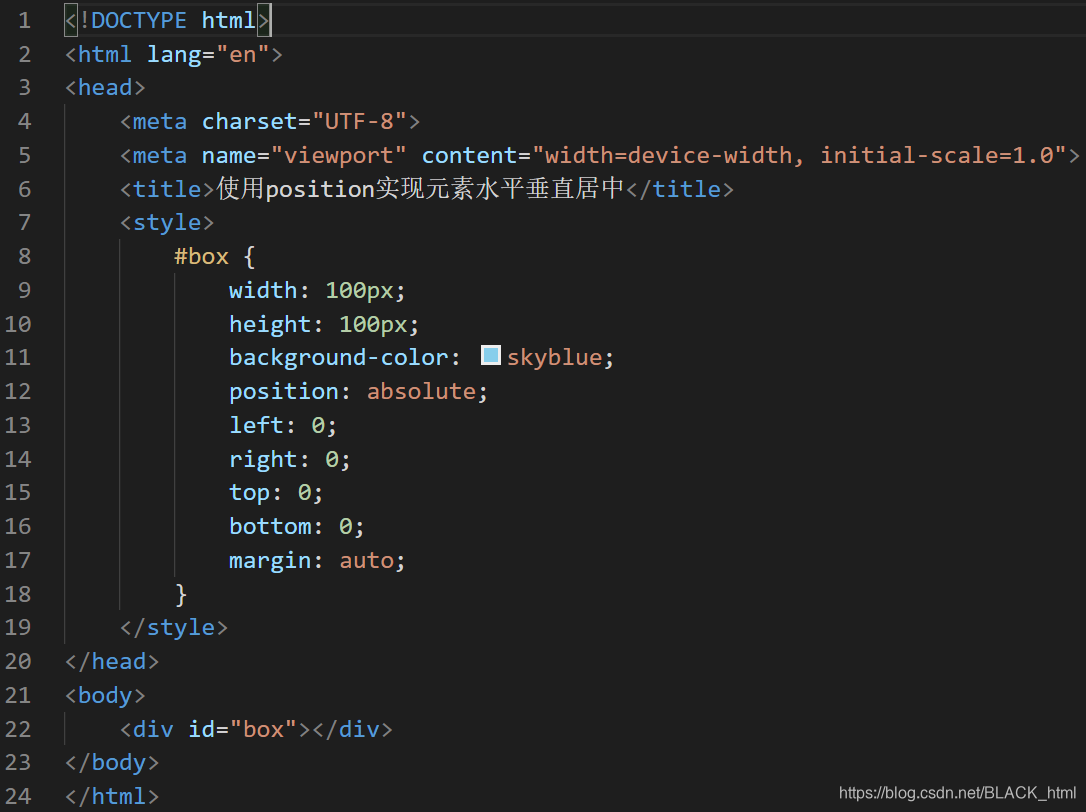Click line number 1 in the gutter
The image size is (1086, 812).
(x=24, y=20)
